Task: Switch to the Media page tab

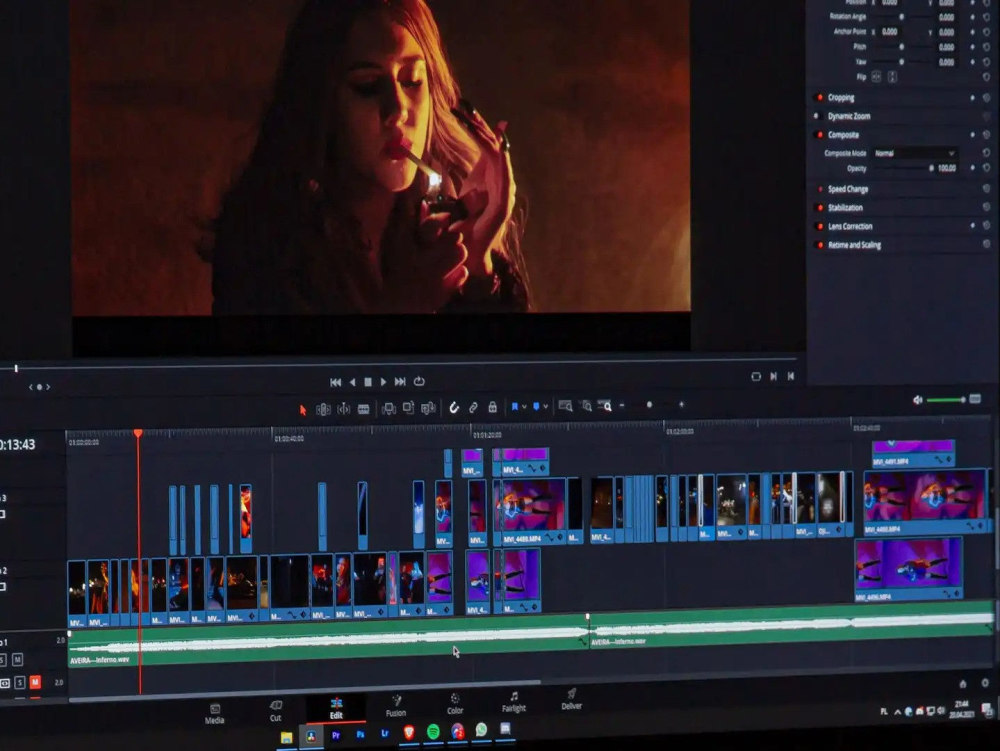Action: coord(214,714)
